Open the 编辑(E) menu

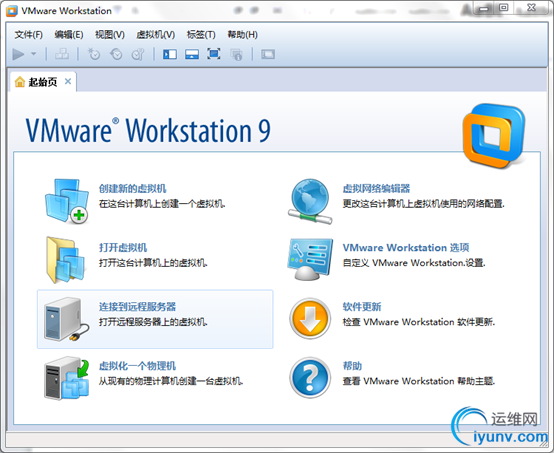69,35
